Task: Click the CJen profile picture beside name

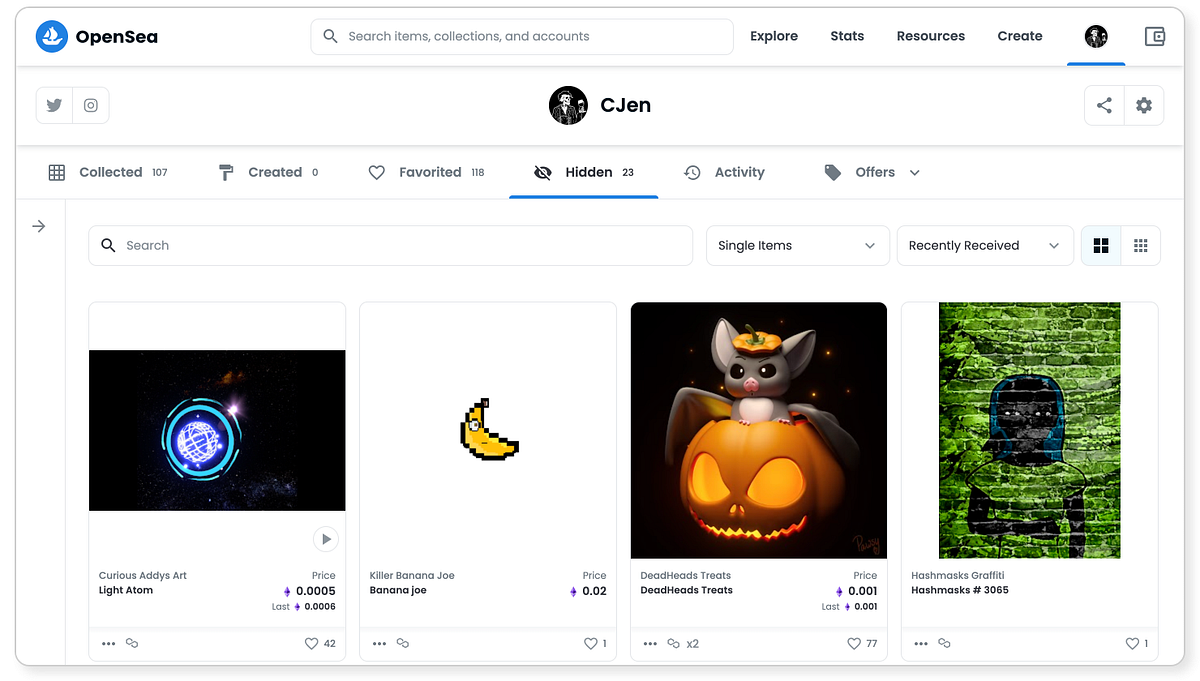Action: pos(568,105)
